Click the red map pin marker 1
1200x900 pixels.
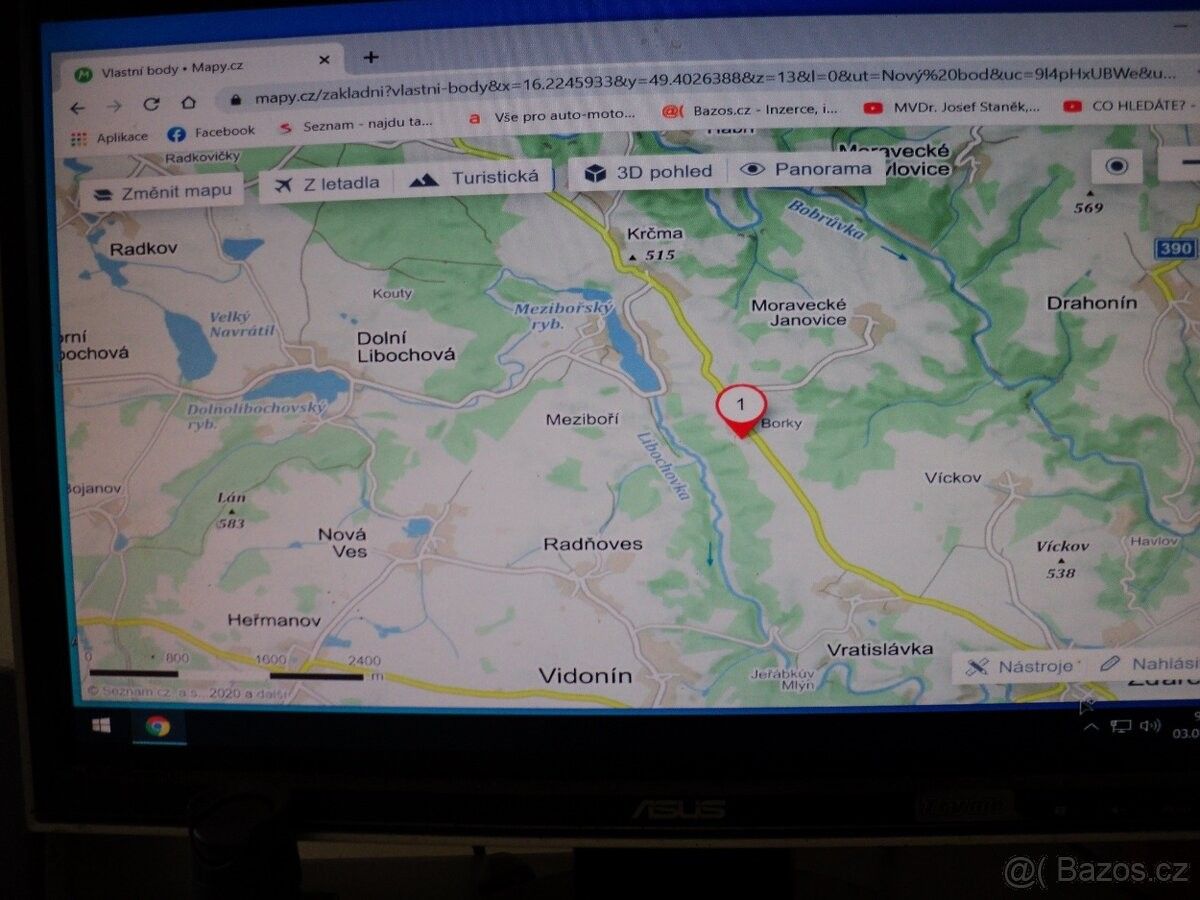point(740,408)
